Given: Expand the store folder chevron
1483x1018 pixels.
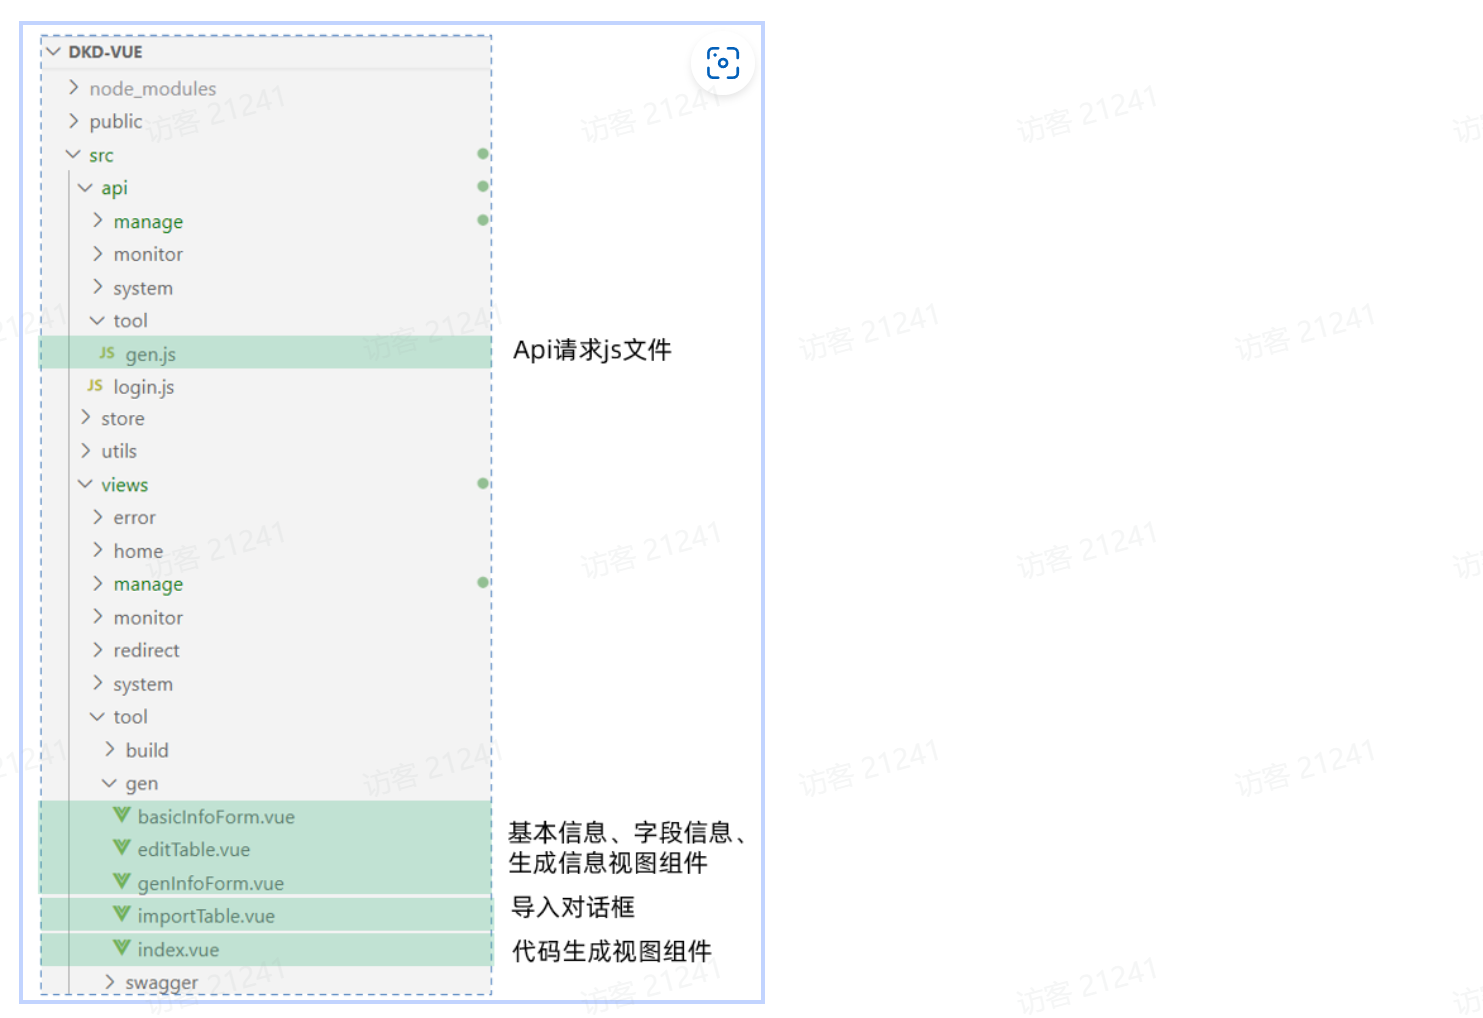Looking at the screenshot, I should point(85,417).
